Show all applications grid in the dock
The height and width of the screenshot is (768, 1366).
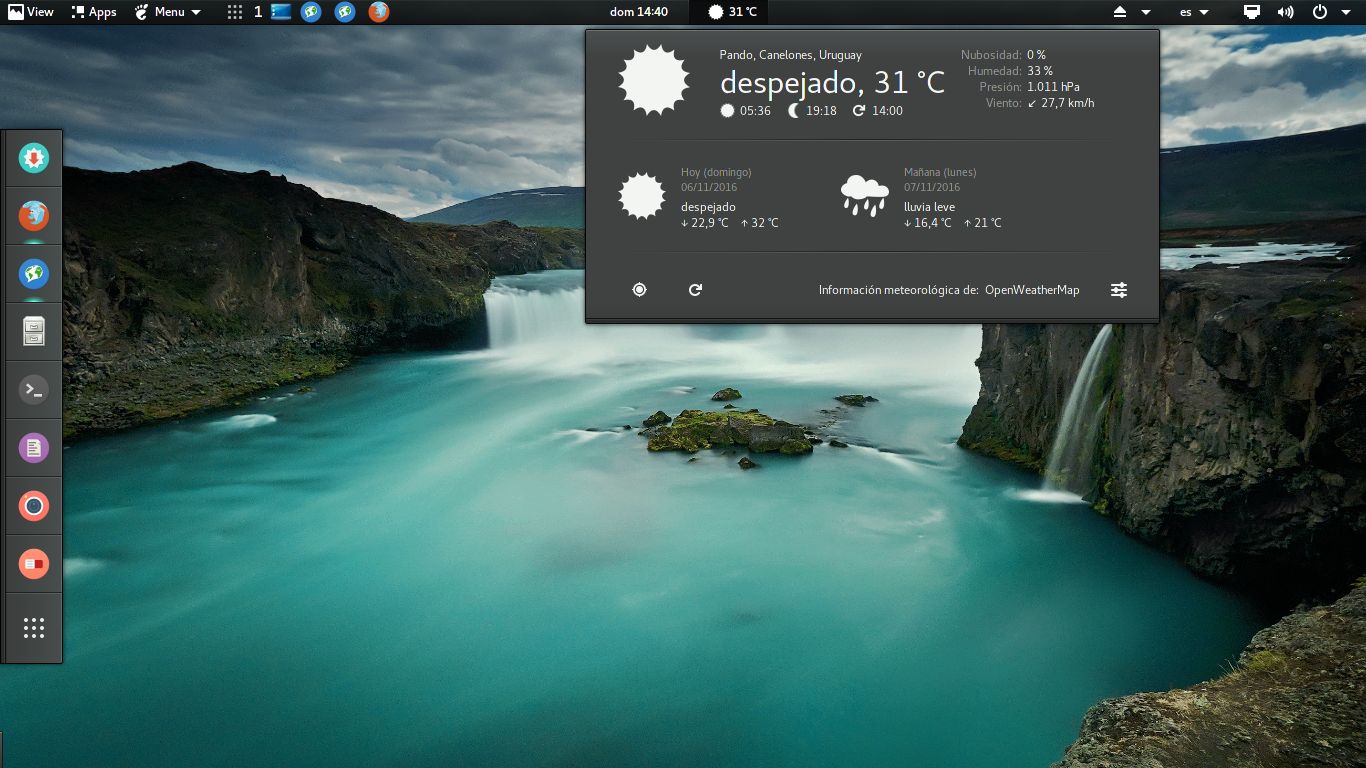[x=34, y=628]
